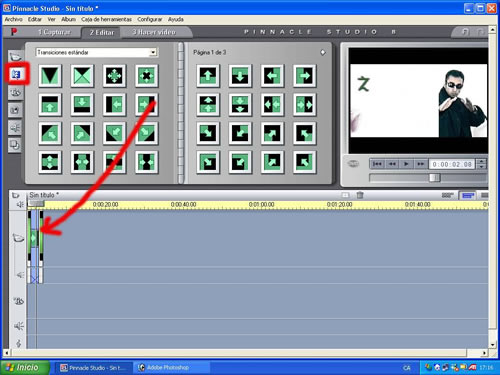Open the photos and still images album icon
The width and height of the screenshot is (500, 375).
(x=16, y=110)
